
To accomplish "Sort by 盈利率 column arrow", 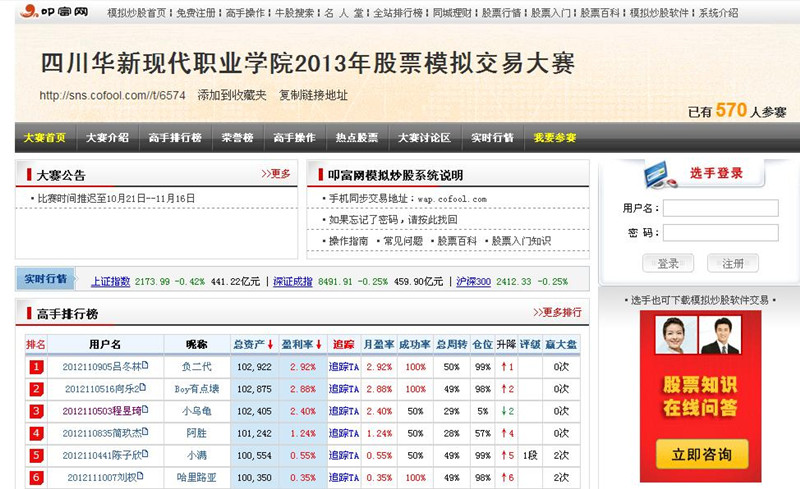I will coord(319,345).
